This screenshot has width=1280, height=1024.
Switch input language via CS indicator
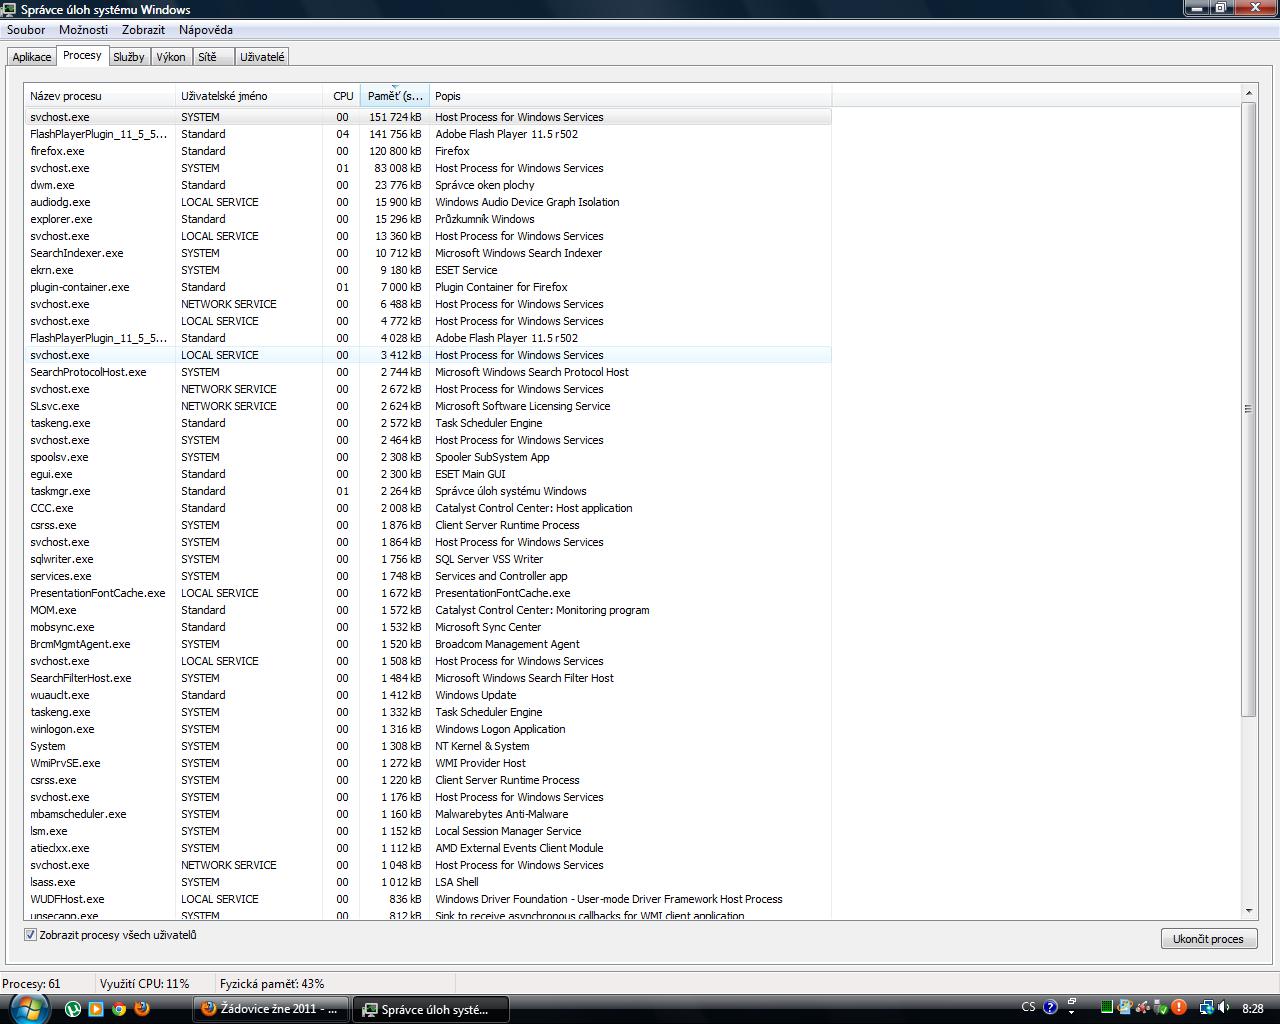[x=1029, y=1007]
